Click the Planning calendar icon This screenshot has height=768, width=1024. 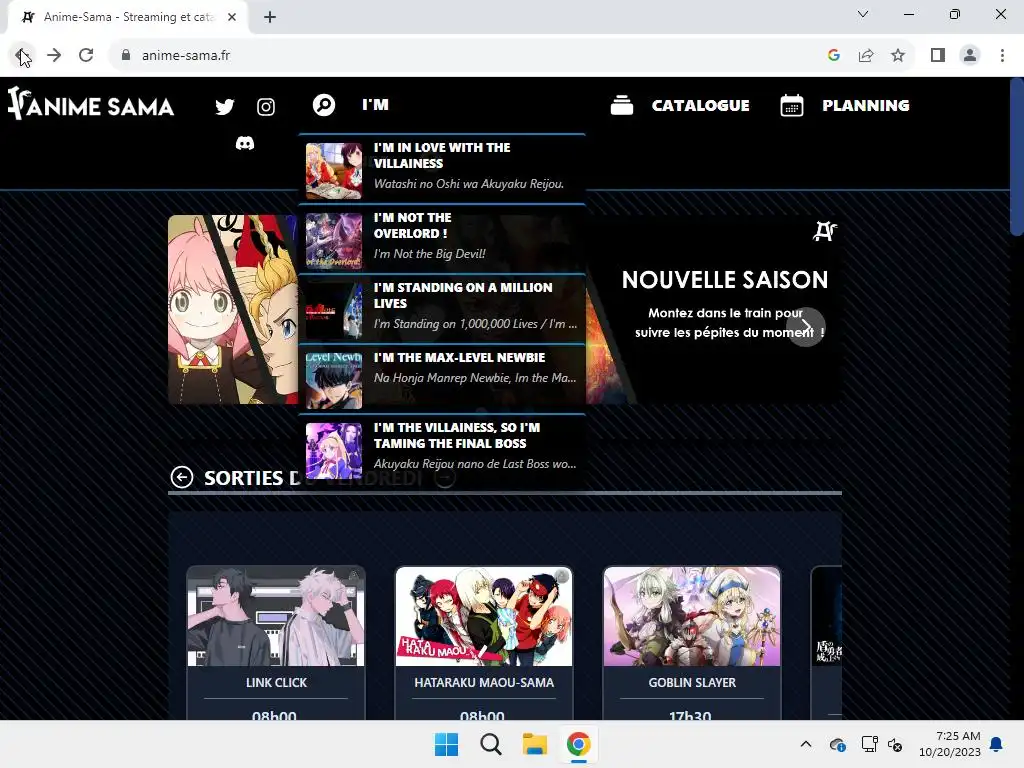coord(792,105)
